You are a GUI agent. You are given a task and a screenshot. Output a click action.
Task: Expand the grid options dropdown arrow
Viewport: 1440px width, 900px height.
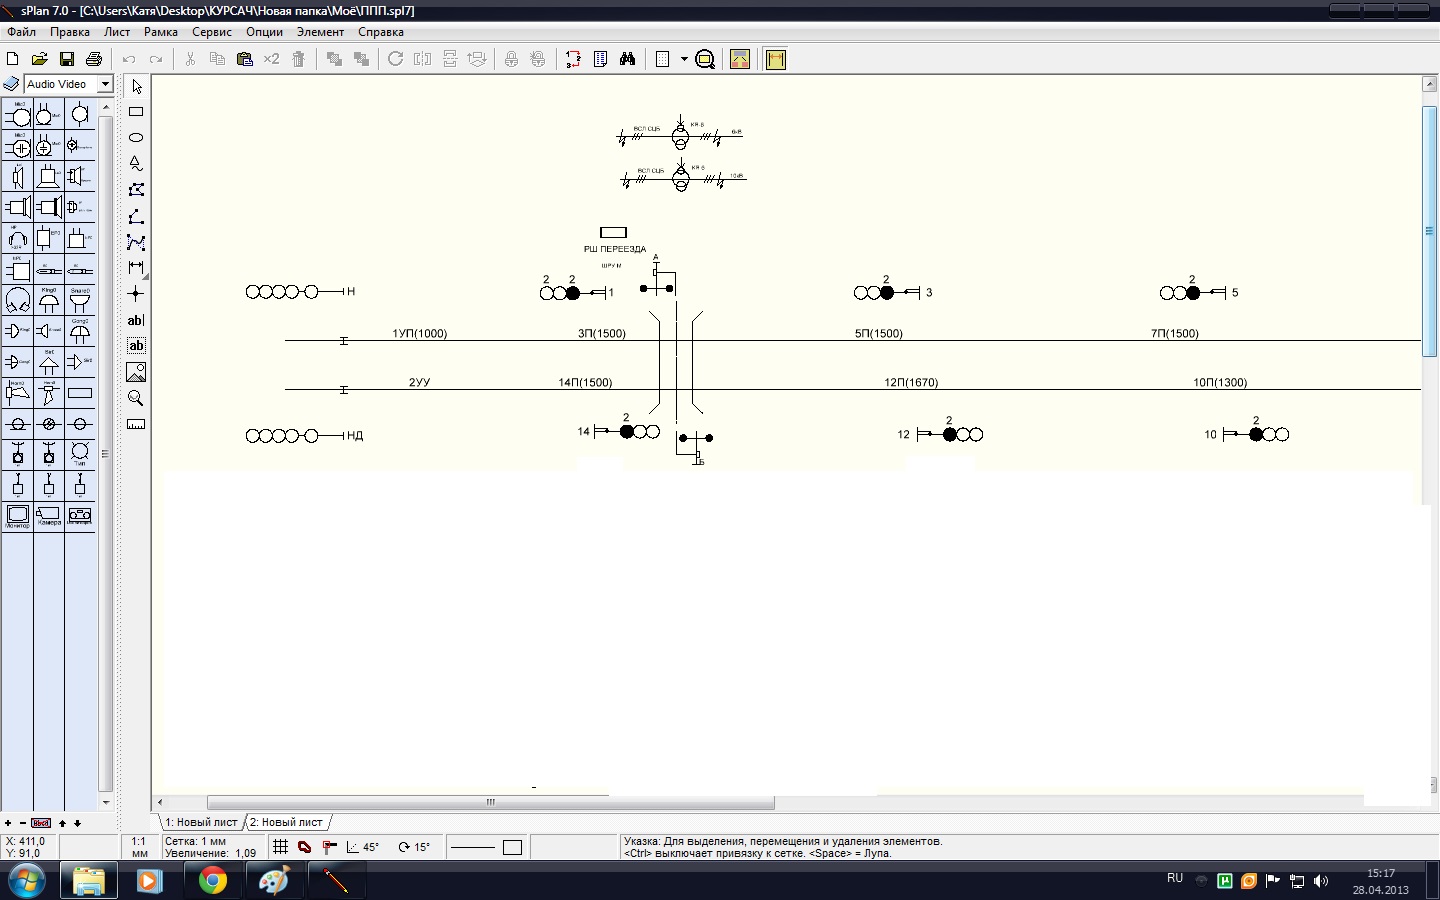pos(684,59)
